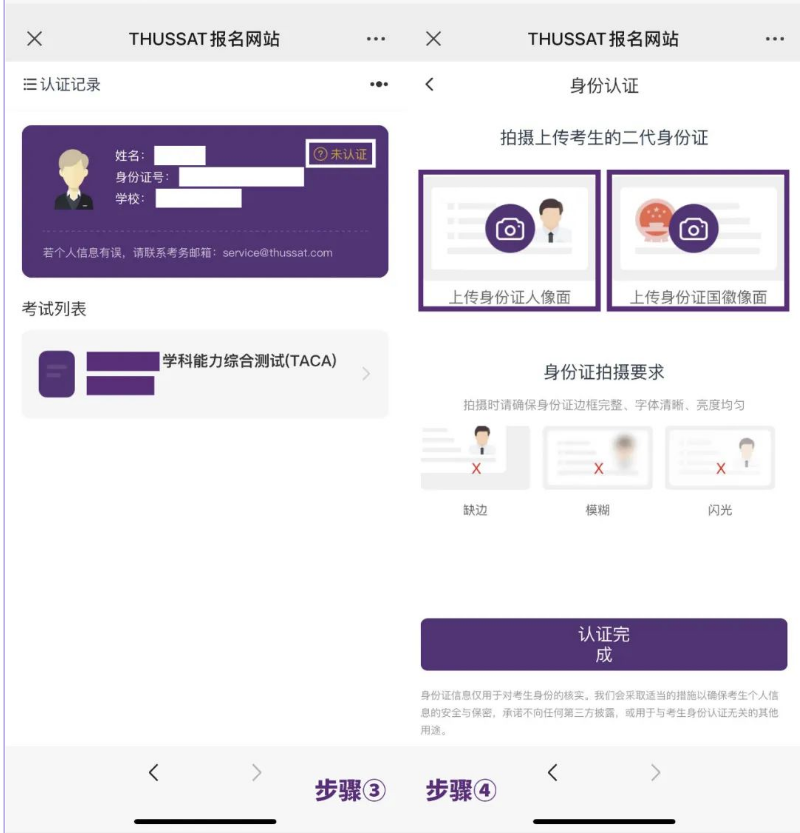Image resolution: width=800 pixels, height=833 pixels.
Task: Tap browser back arrow in left bottom bar
Action: click(154, 772)
